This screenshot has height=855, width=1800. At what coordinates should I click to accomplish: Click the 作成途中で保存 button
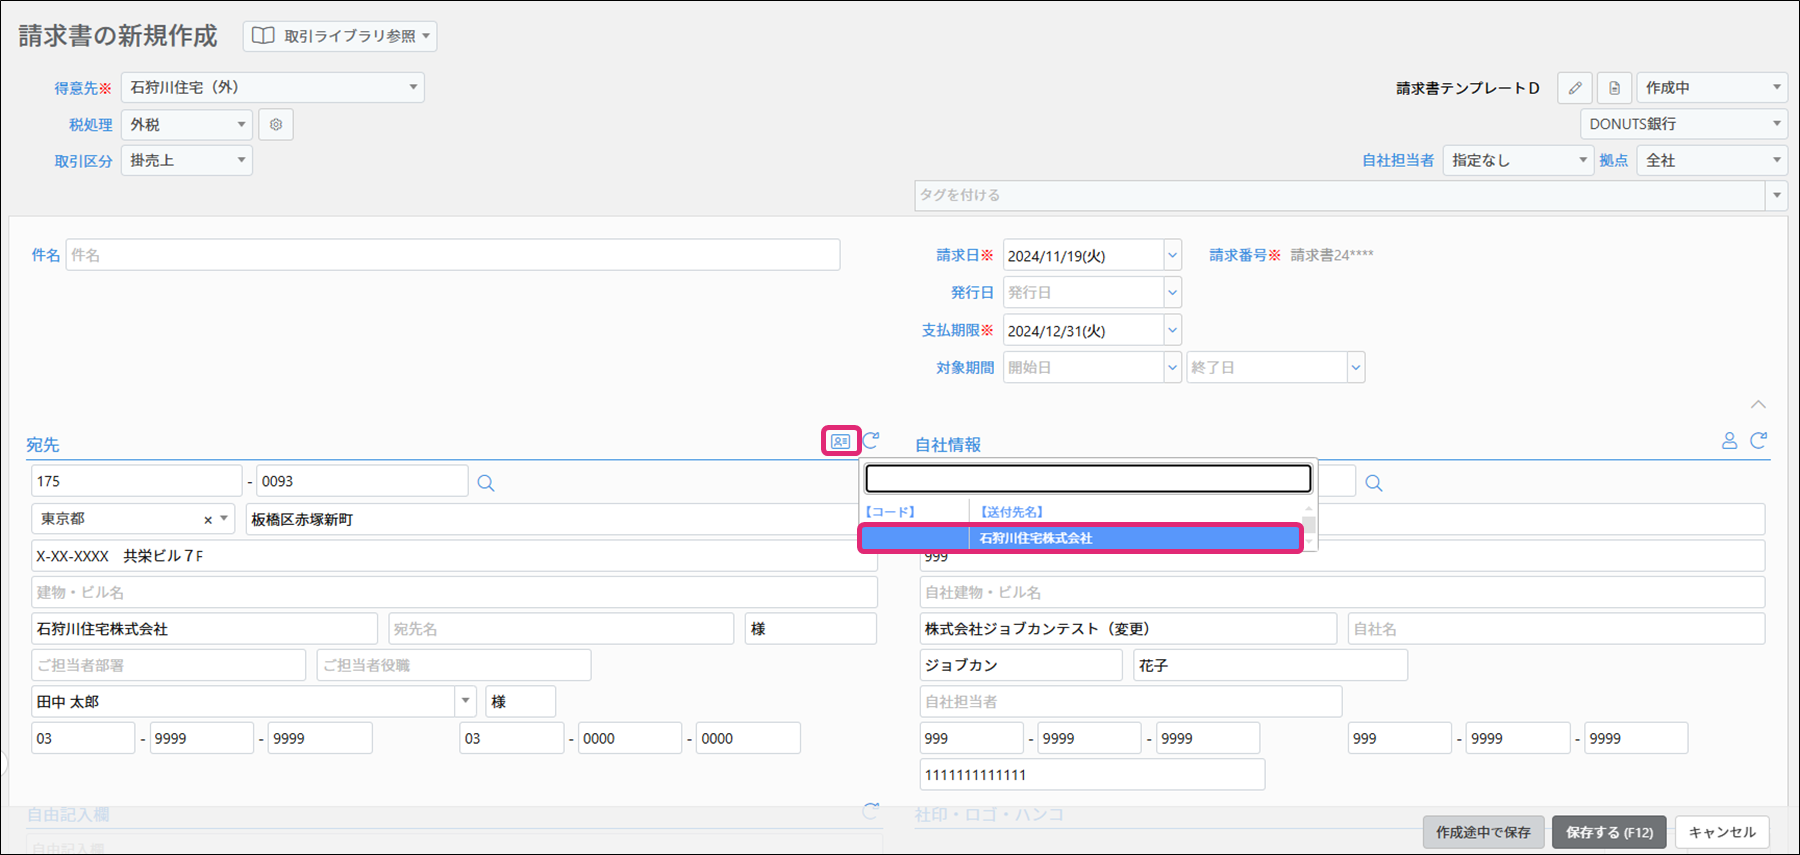[1483, 832]
